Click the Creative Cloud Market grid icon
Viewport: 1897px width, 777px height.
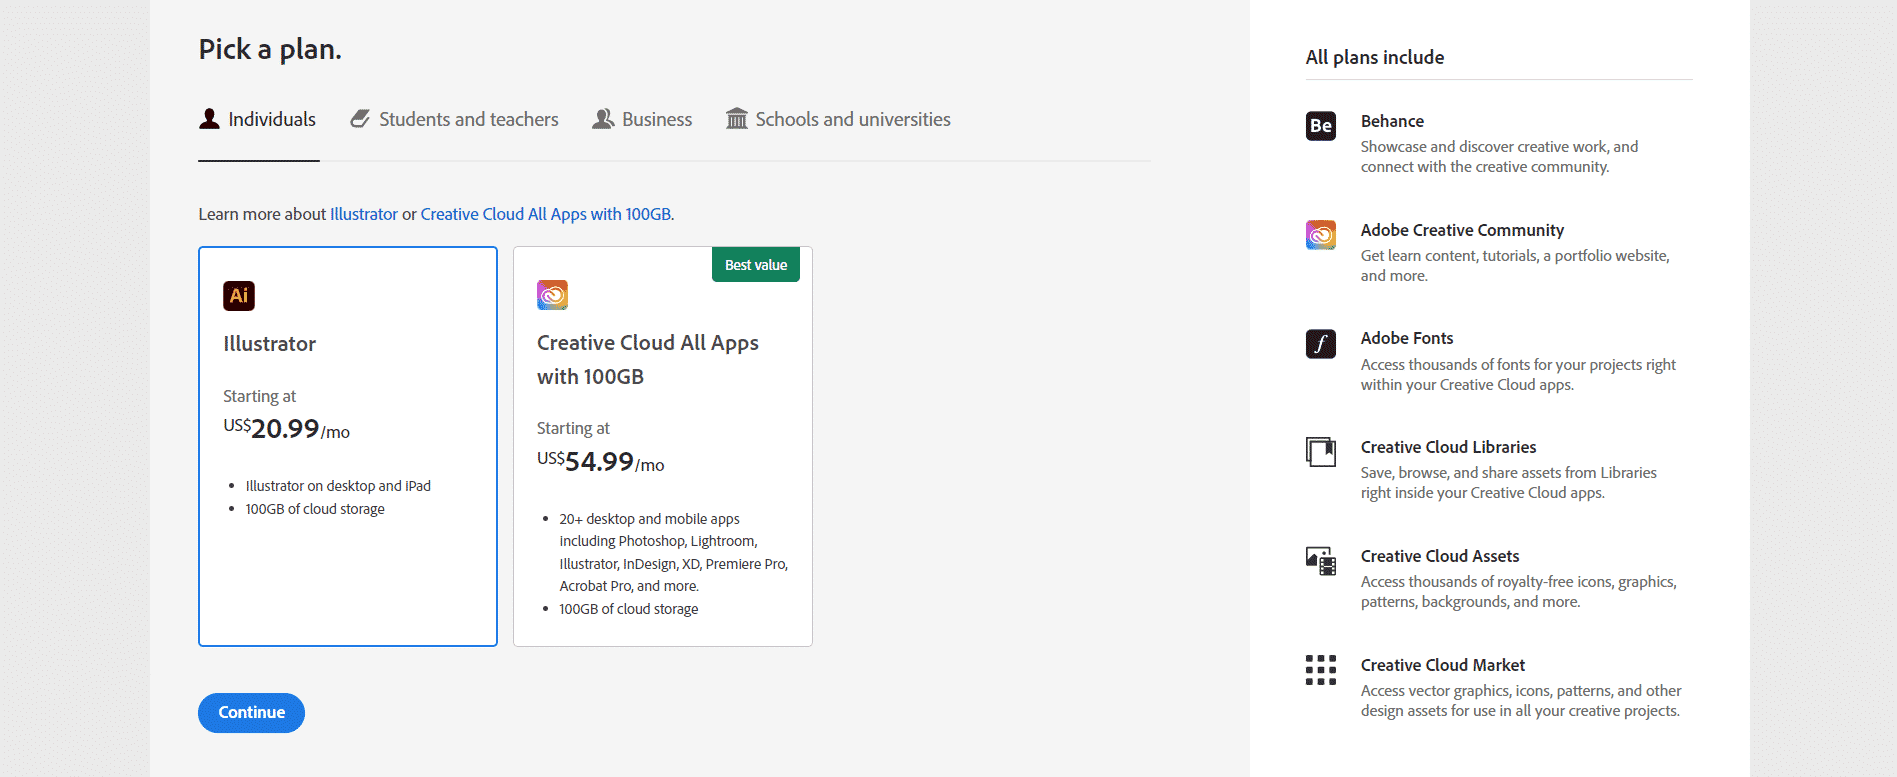(1320, 670)
